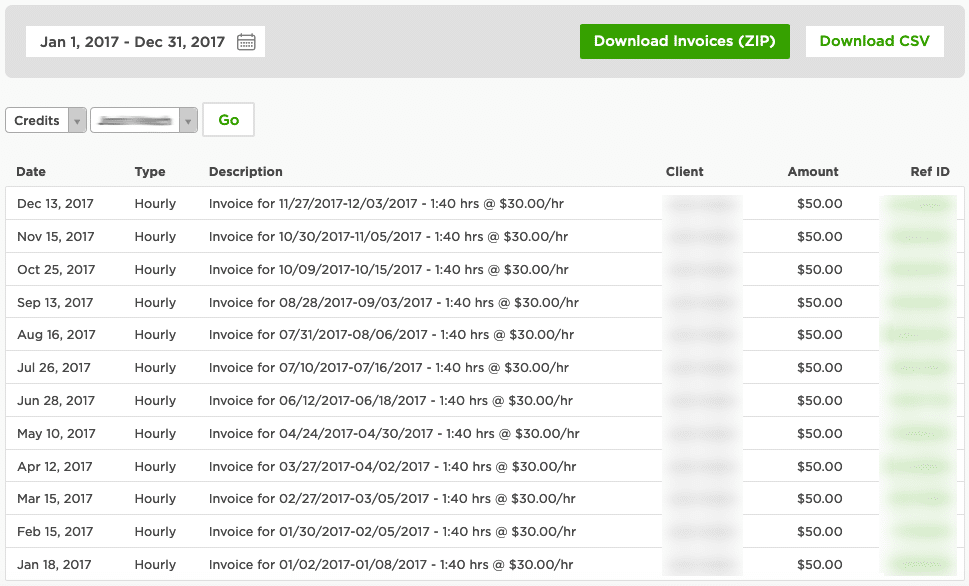The image size is (969, 586).
Task: Click the $50.00 amount in Dec 13 row
Action: coord(819,204)
